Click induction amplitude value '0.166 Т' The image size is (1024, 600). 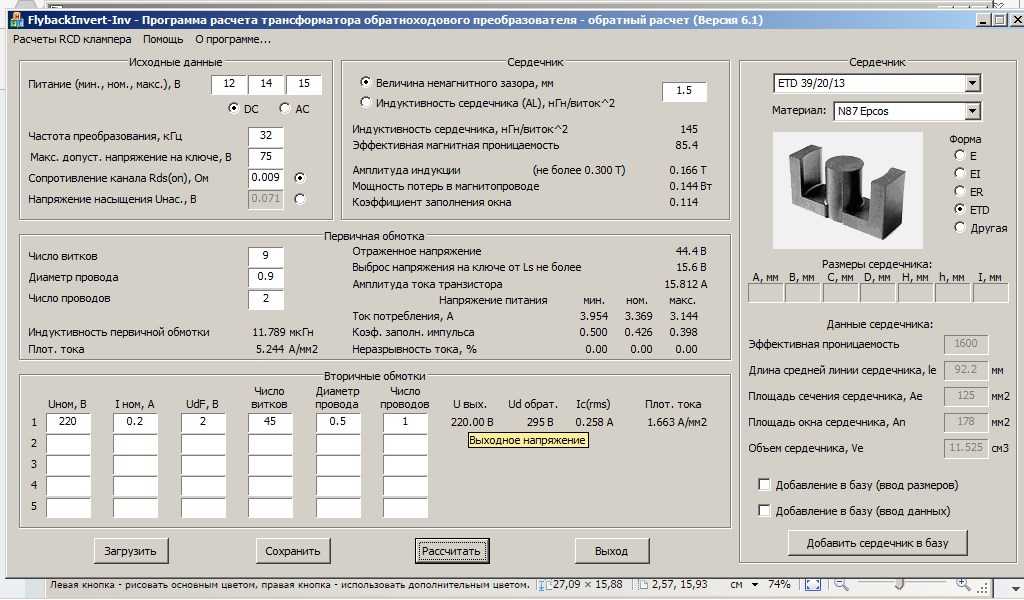pos(688,170)
